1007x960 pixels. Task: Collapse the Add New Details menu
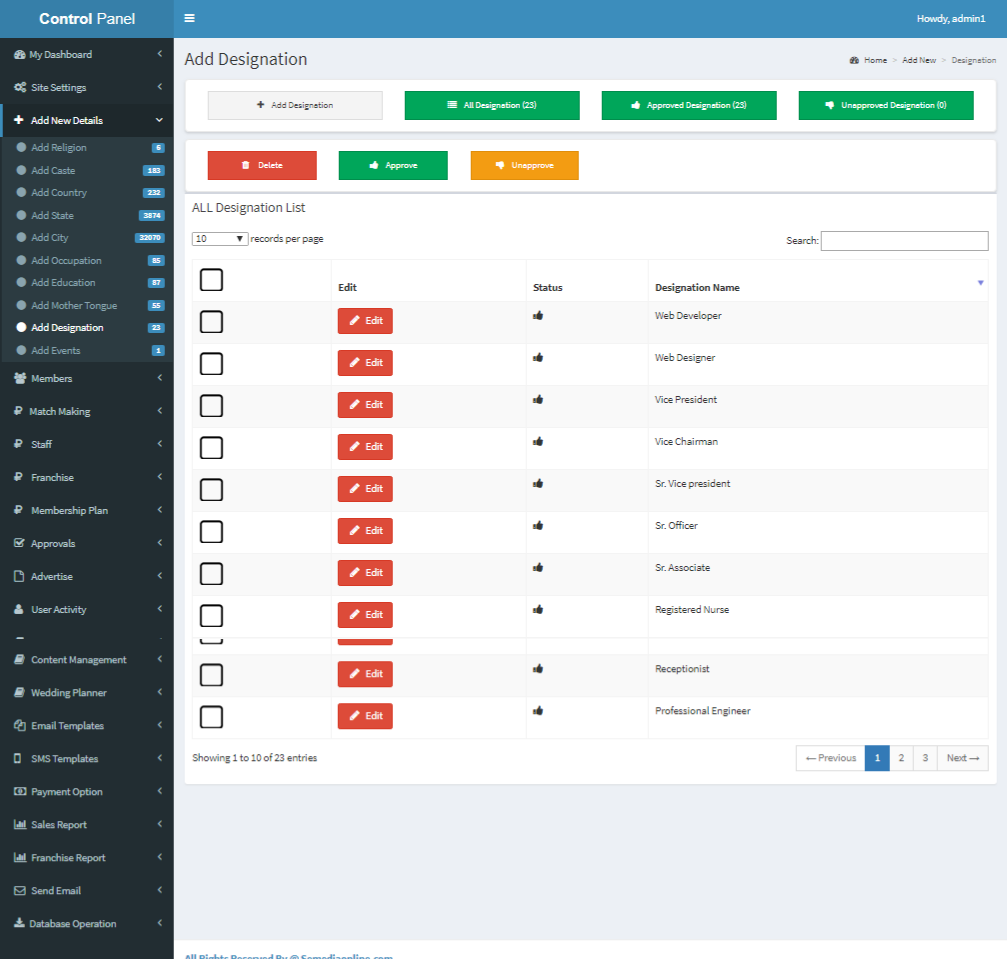click(87, 120)
